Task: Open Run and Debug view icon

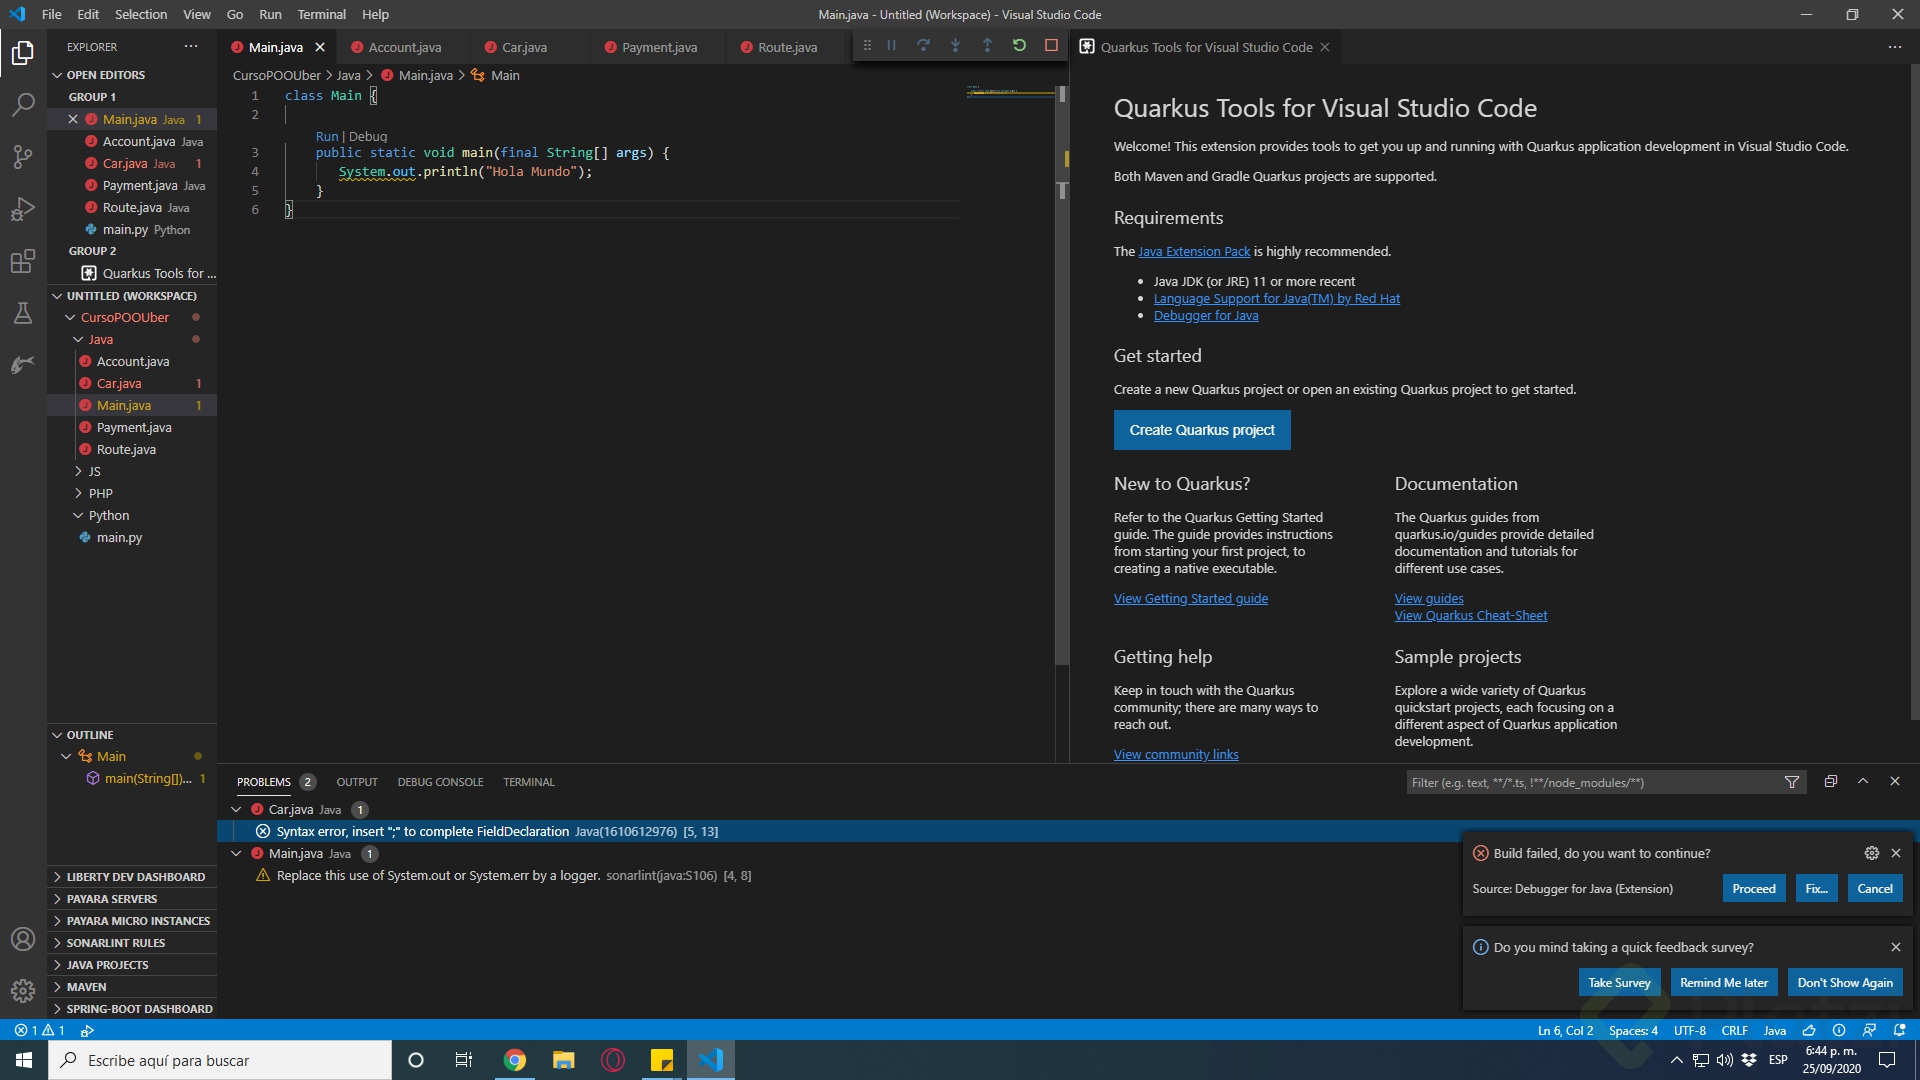Action: (x=23, y=209)
